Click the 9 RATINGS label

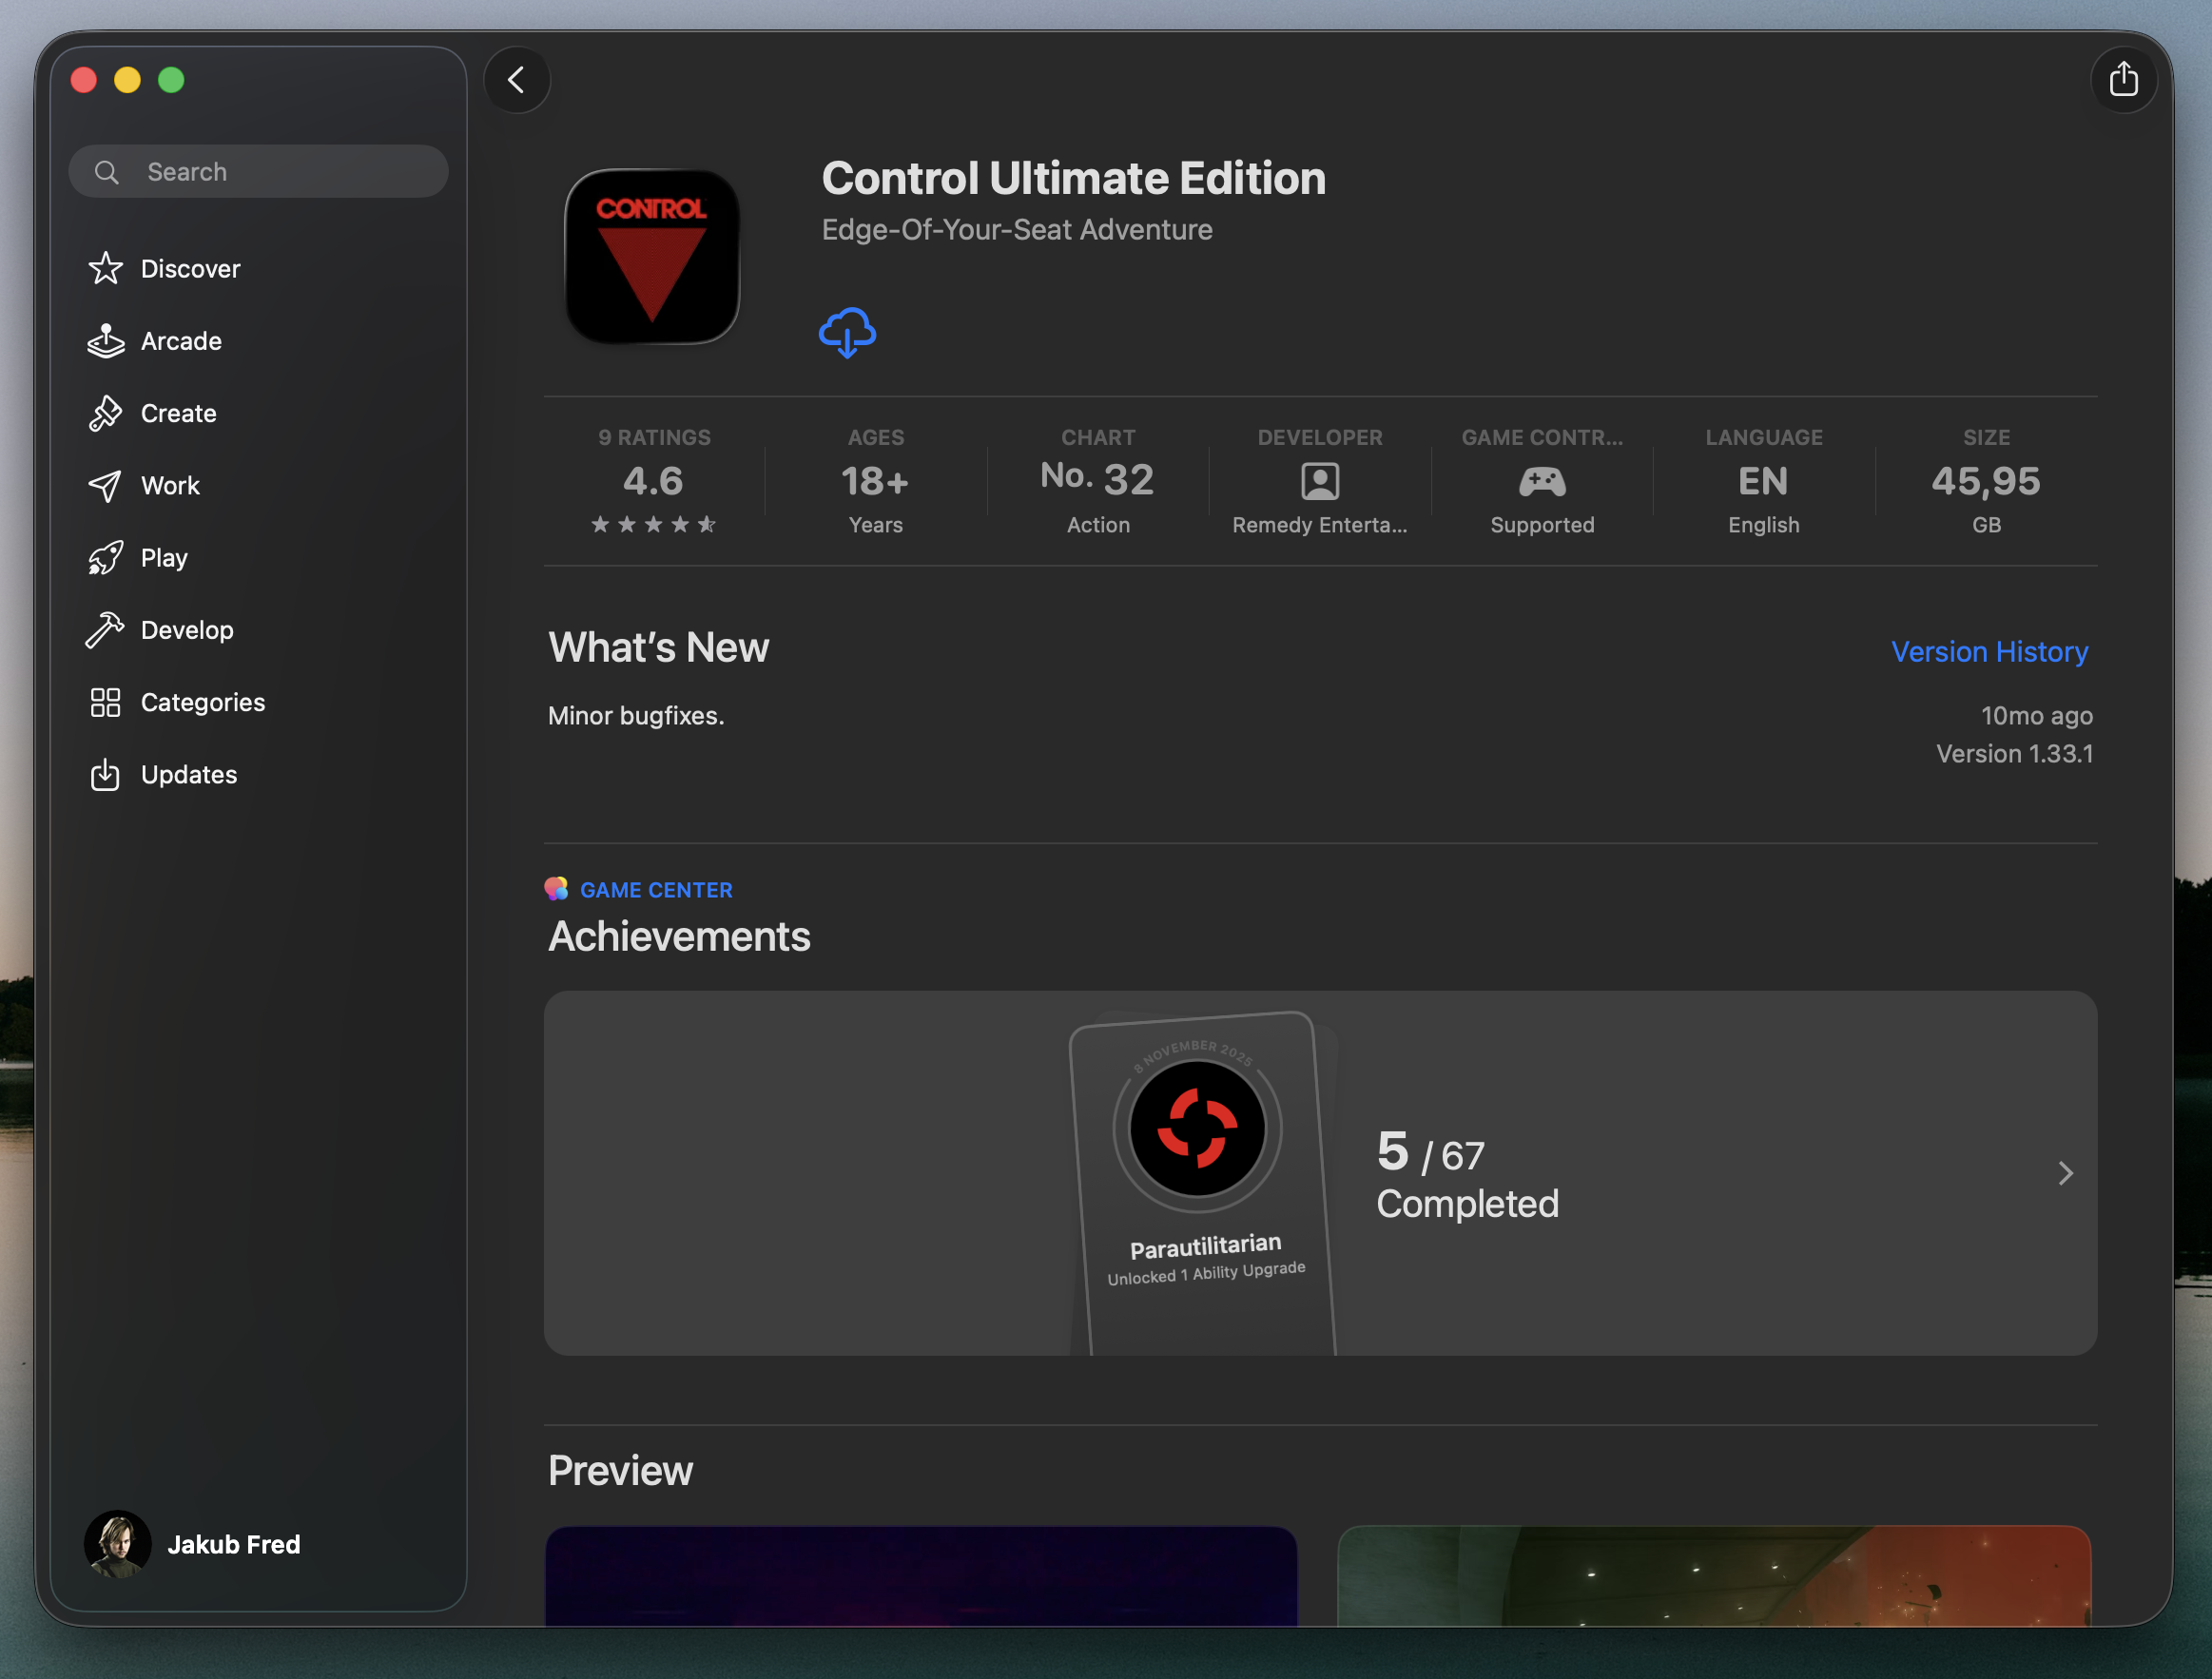point(654,437)
